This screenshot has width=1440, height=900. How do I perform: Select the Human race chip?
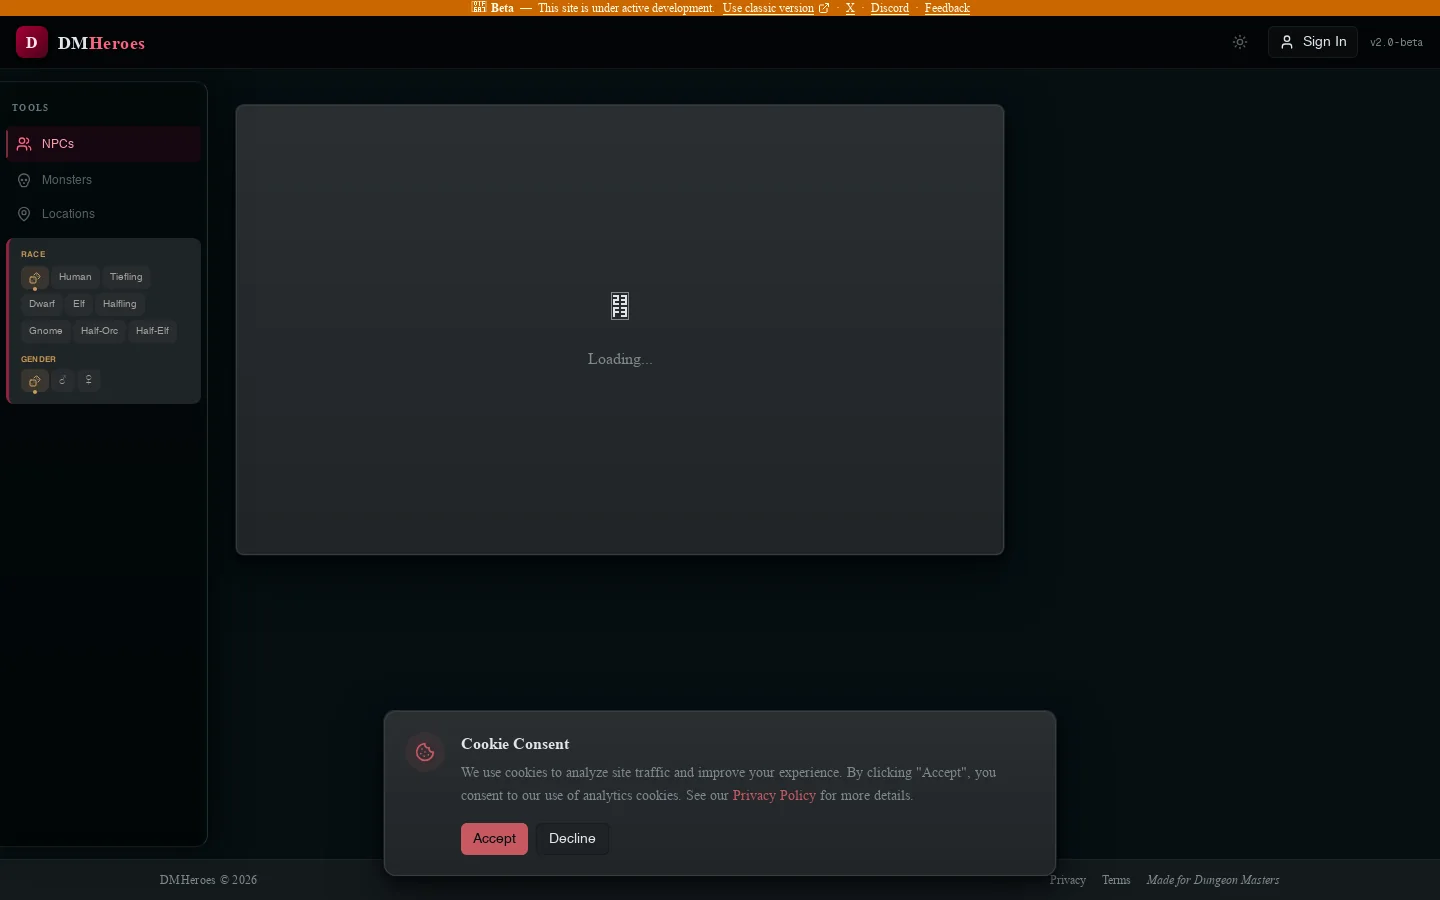pyautogui.click(x=75, y=277)
